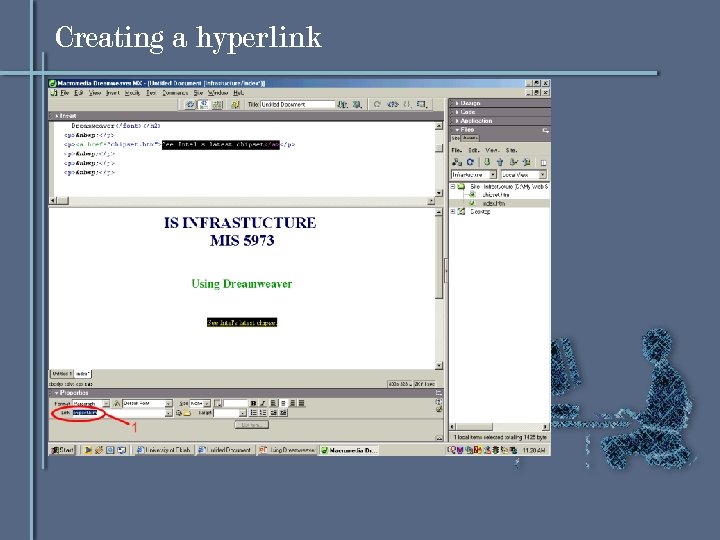Screen dimensions: 720x540
Task: Open the Insert menu in menu bar
Action: point(113,93)
